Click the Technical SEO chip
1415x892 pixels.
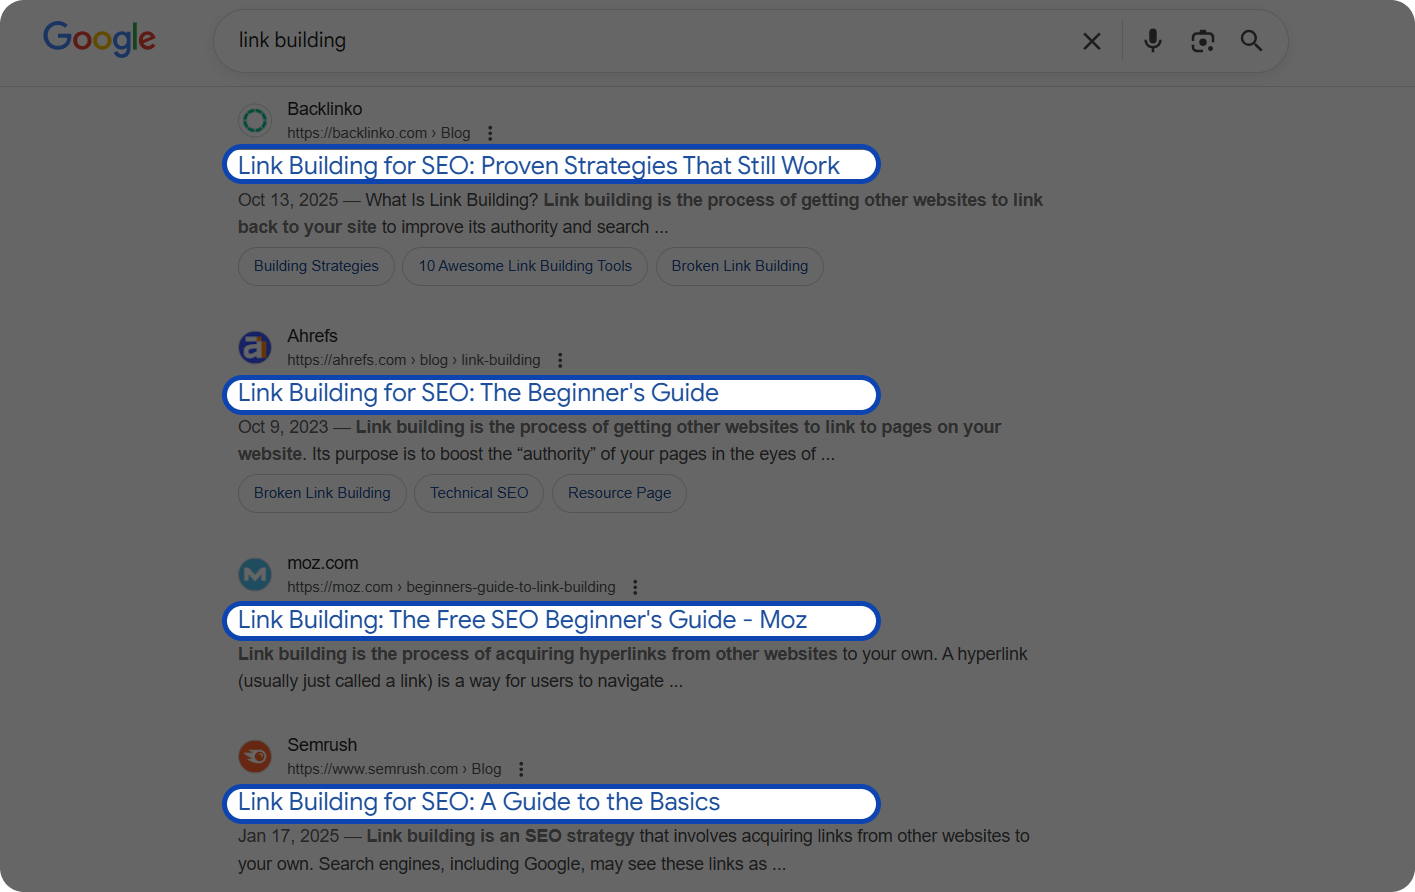tap(478, 493)
